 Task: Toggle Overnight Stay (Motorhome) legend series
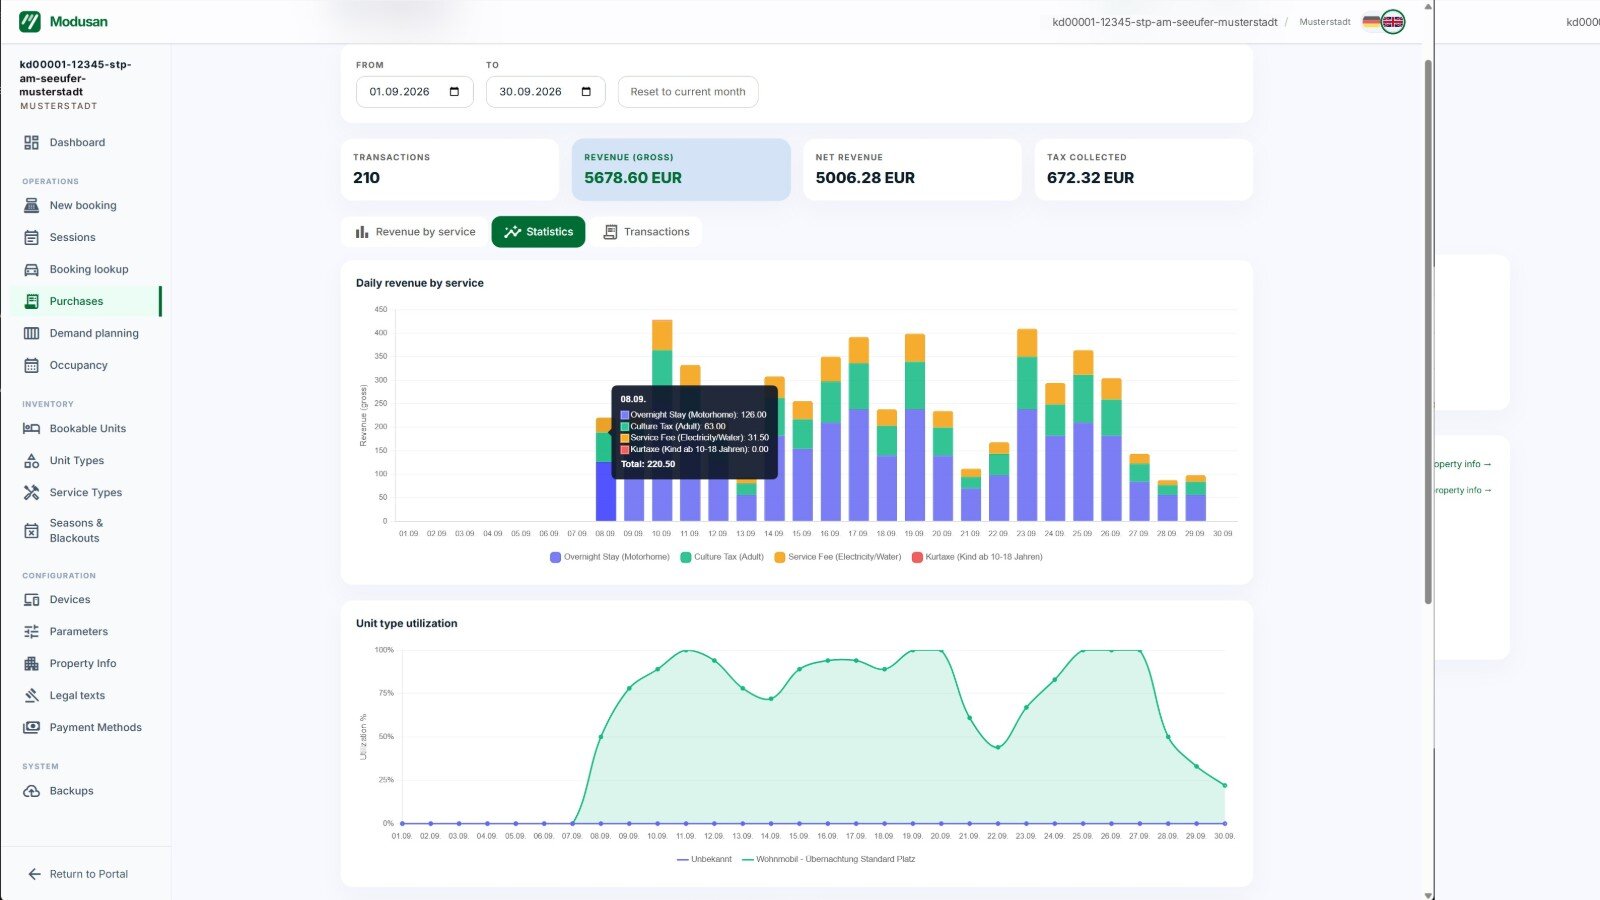610,557
